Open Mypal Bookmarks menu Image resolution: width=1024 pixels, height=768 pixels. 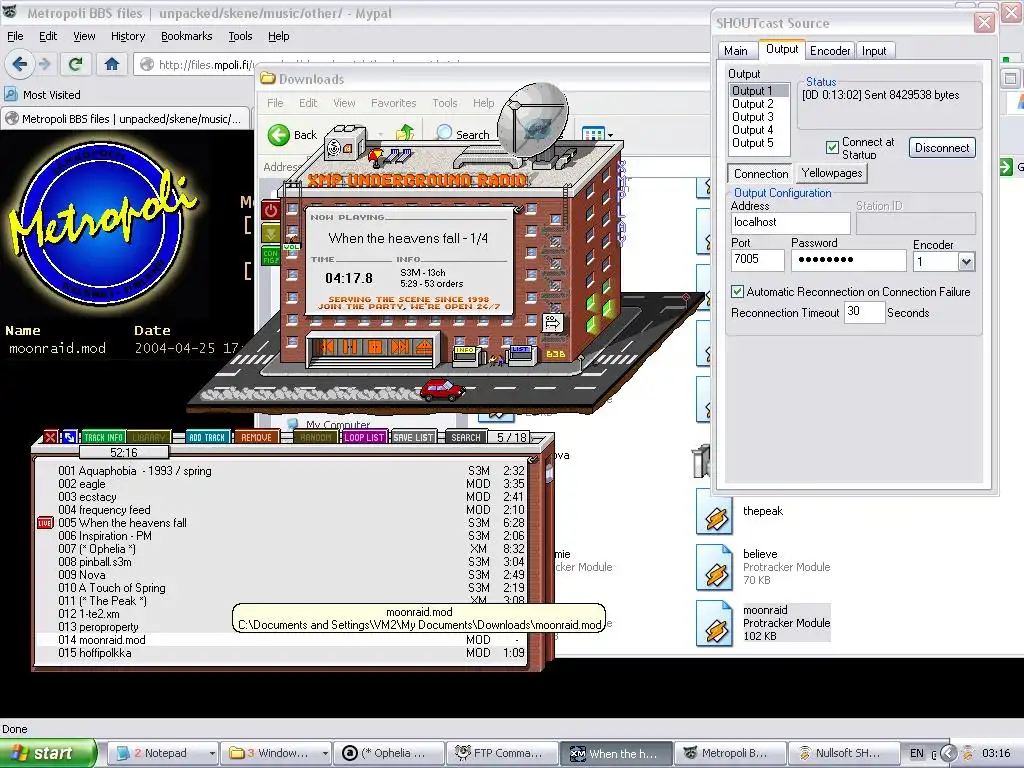click(x=186, y=36)
